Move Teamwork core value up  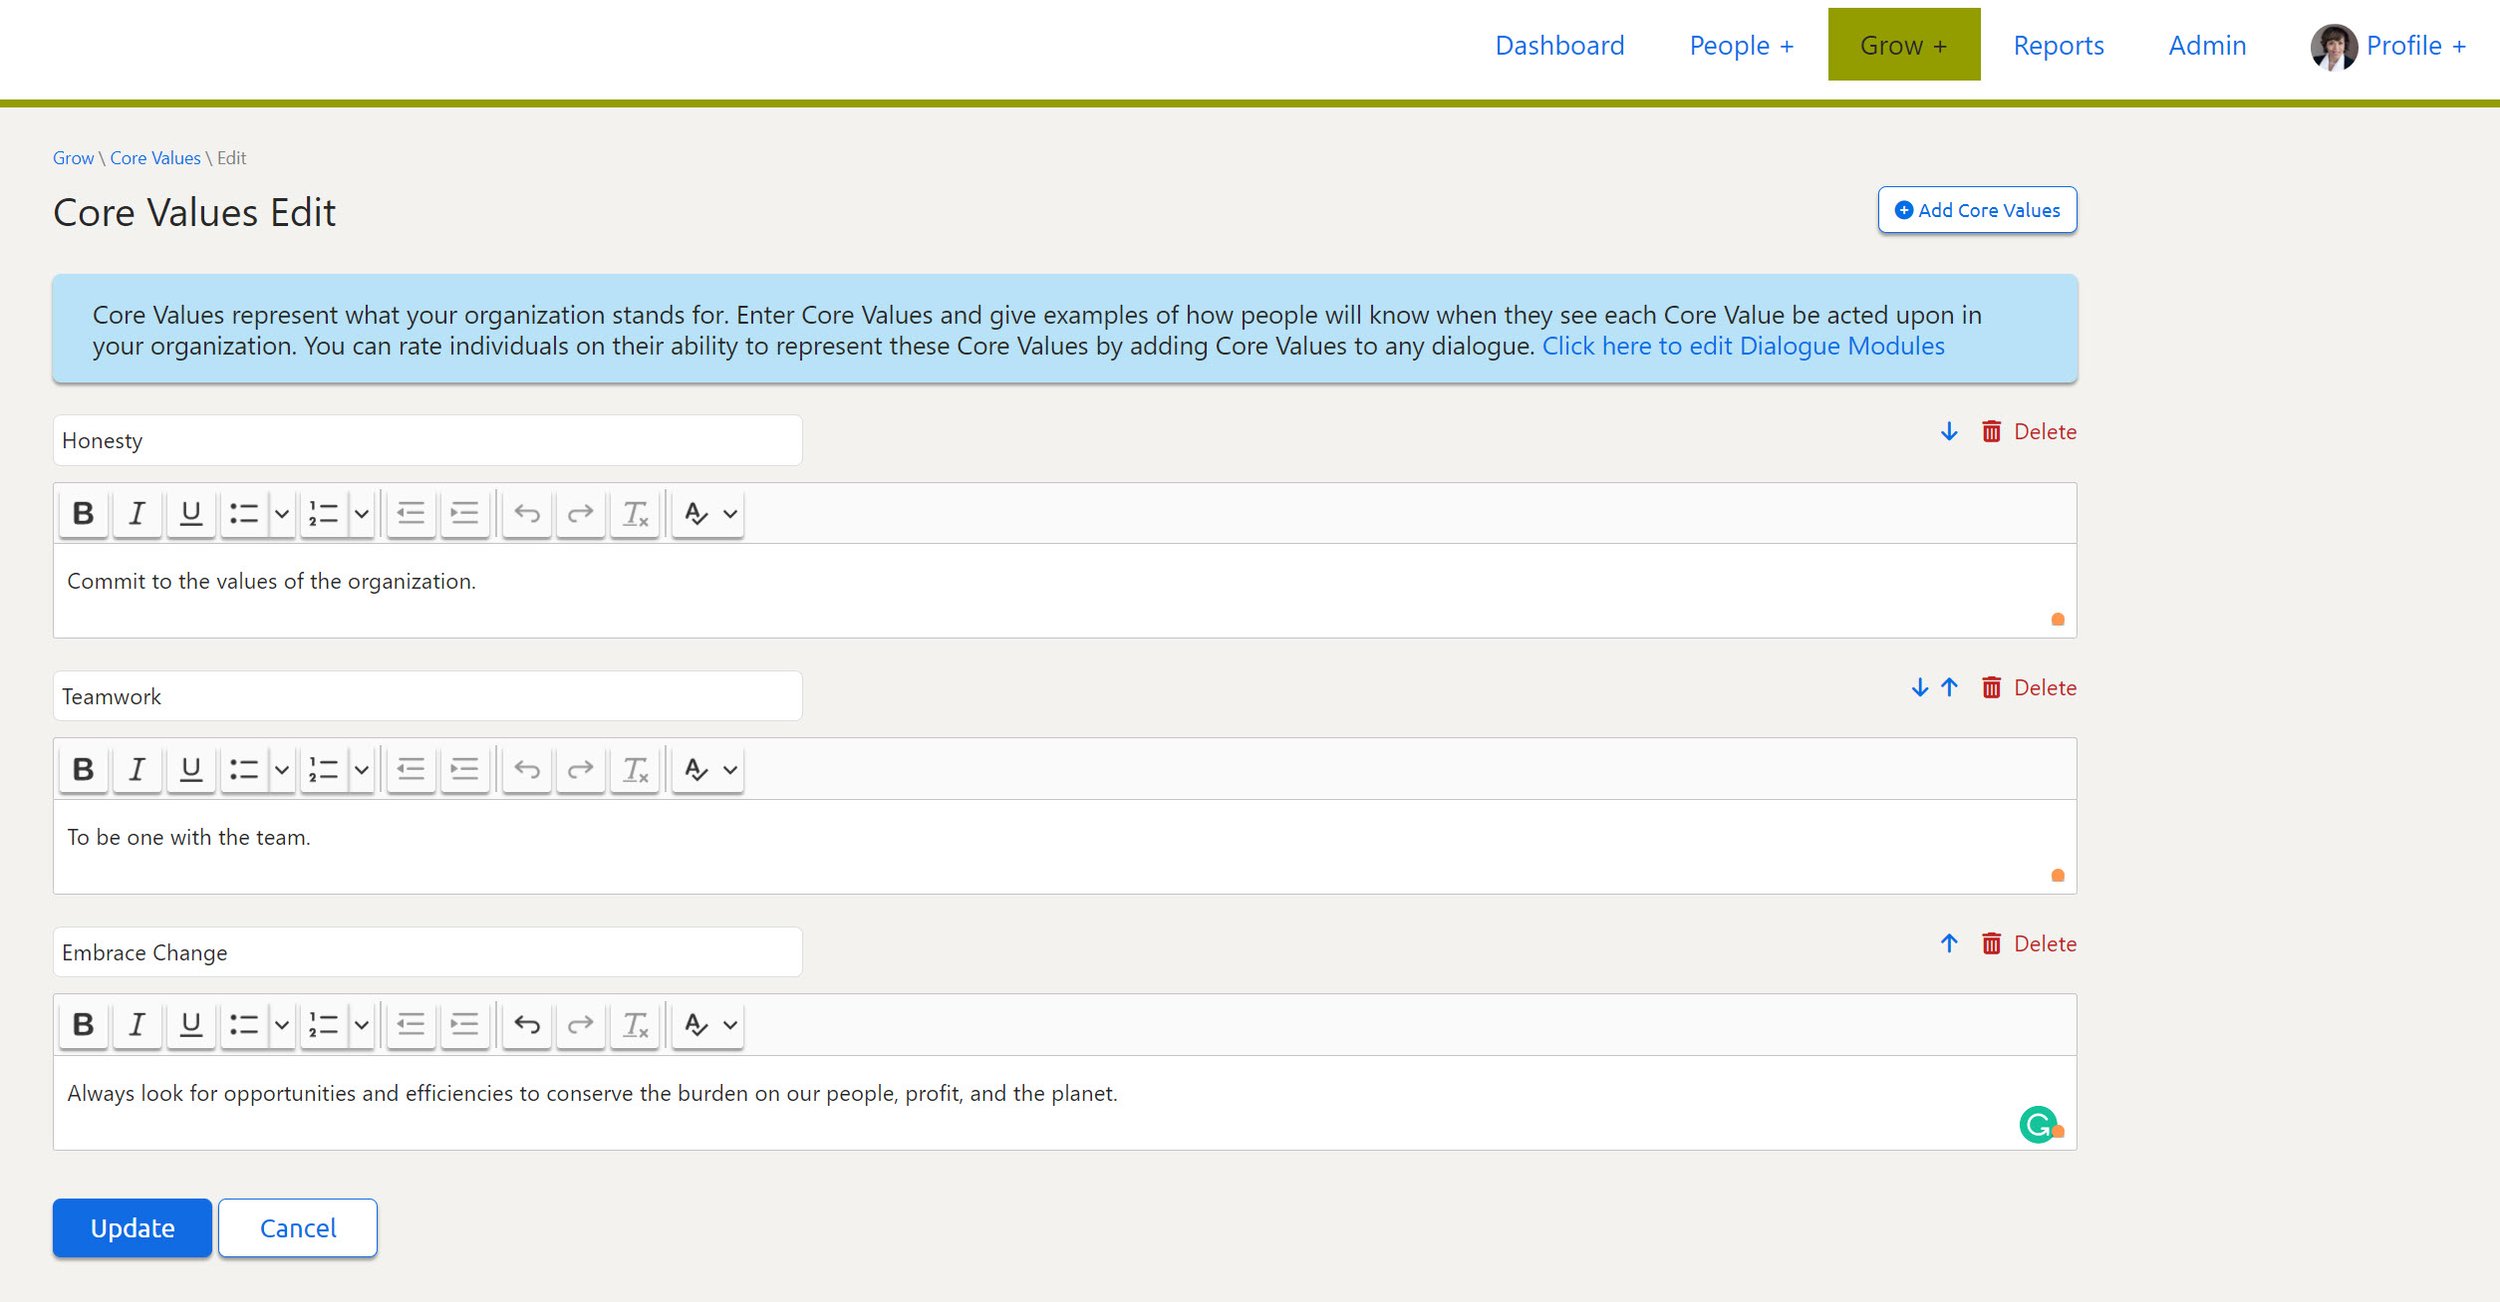(1949, 687)
